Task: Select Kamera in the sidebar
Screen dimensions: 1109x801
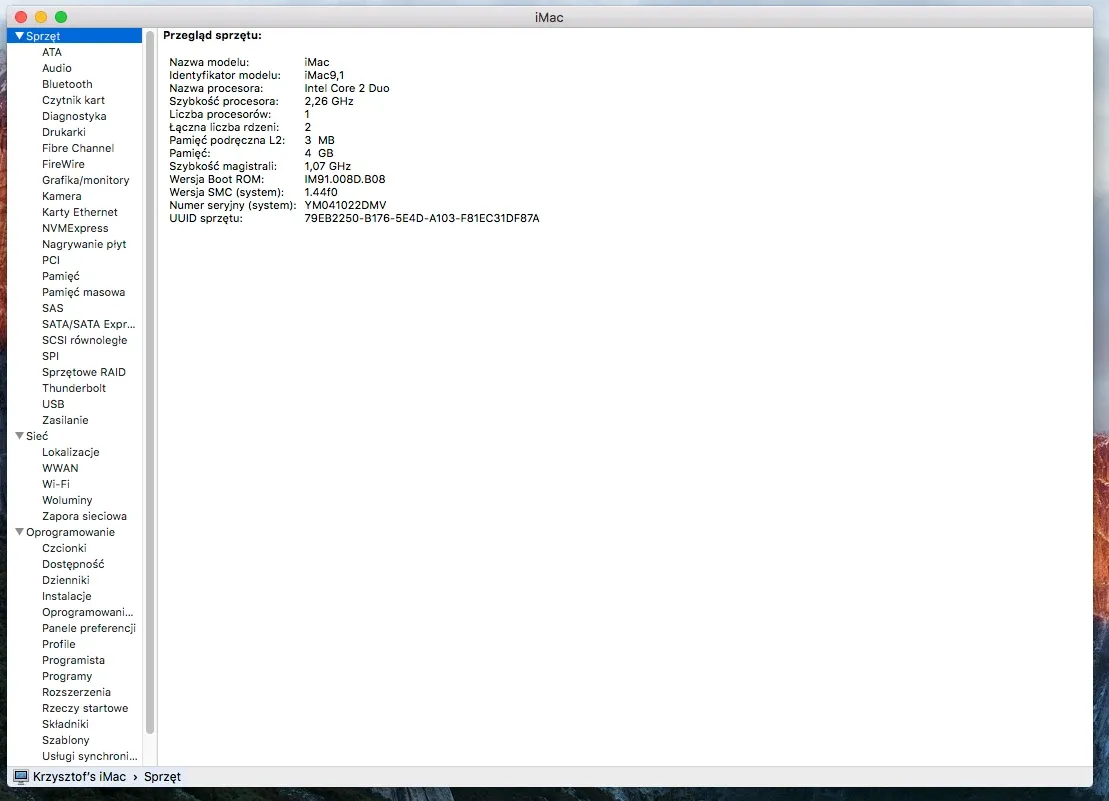Action: [x=62, y=197]
